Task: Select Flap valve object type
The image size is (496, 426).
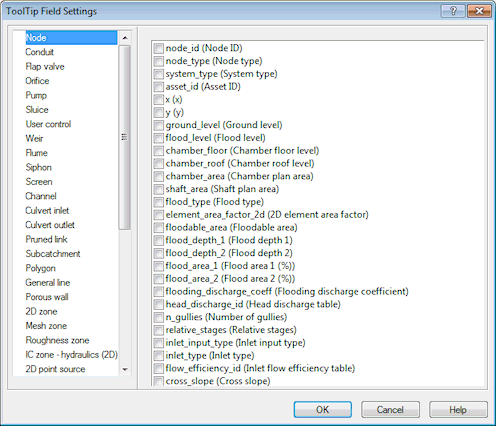Action: 45,66
